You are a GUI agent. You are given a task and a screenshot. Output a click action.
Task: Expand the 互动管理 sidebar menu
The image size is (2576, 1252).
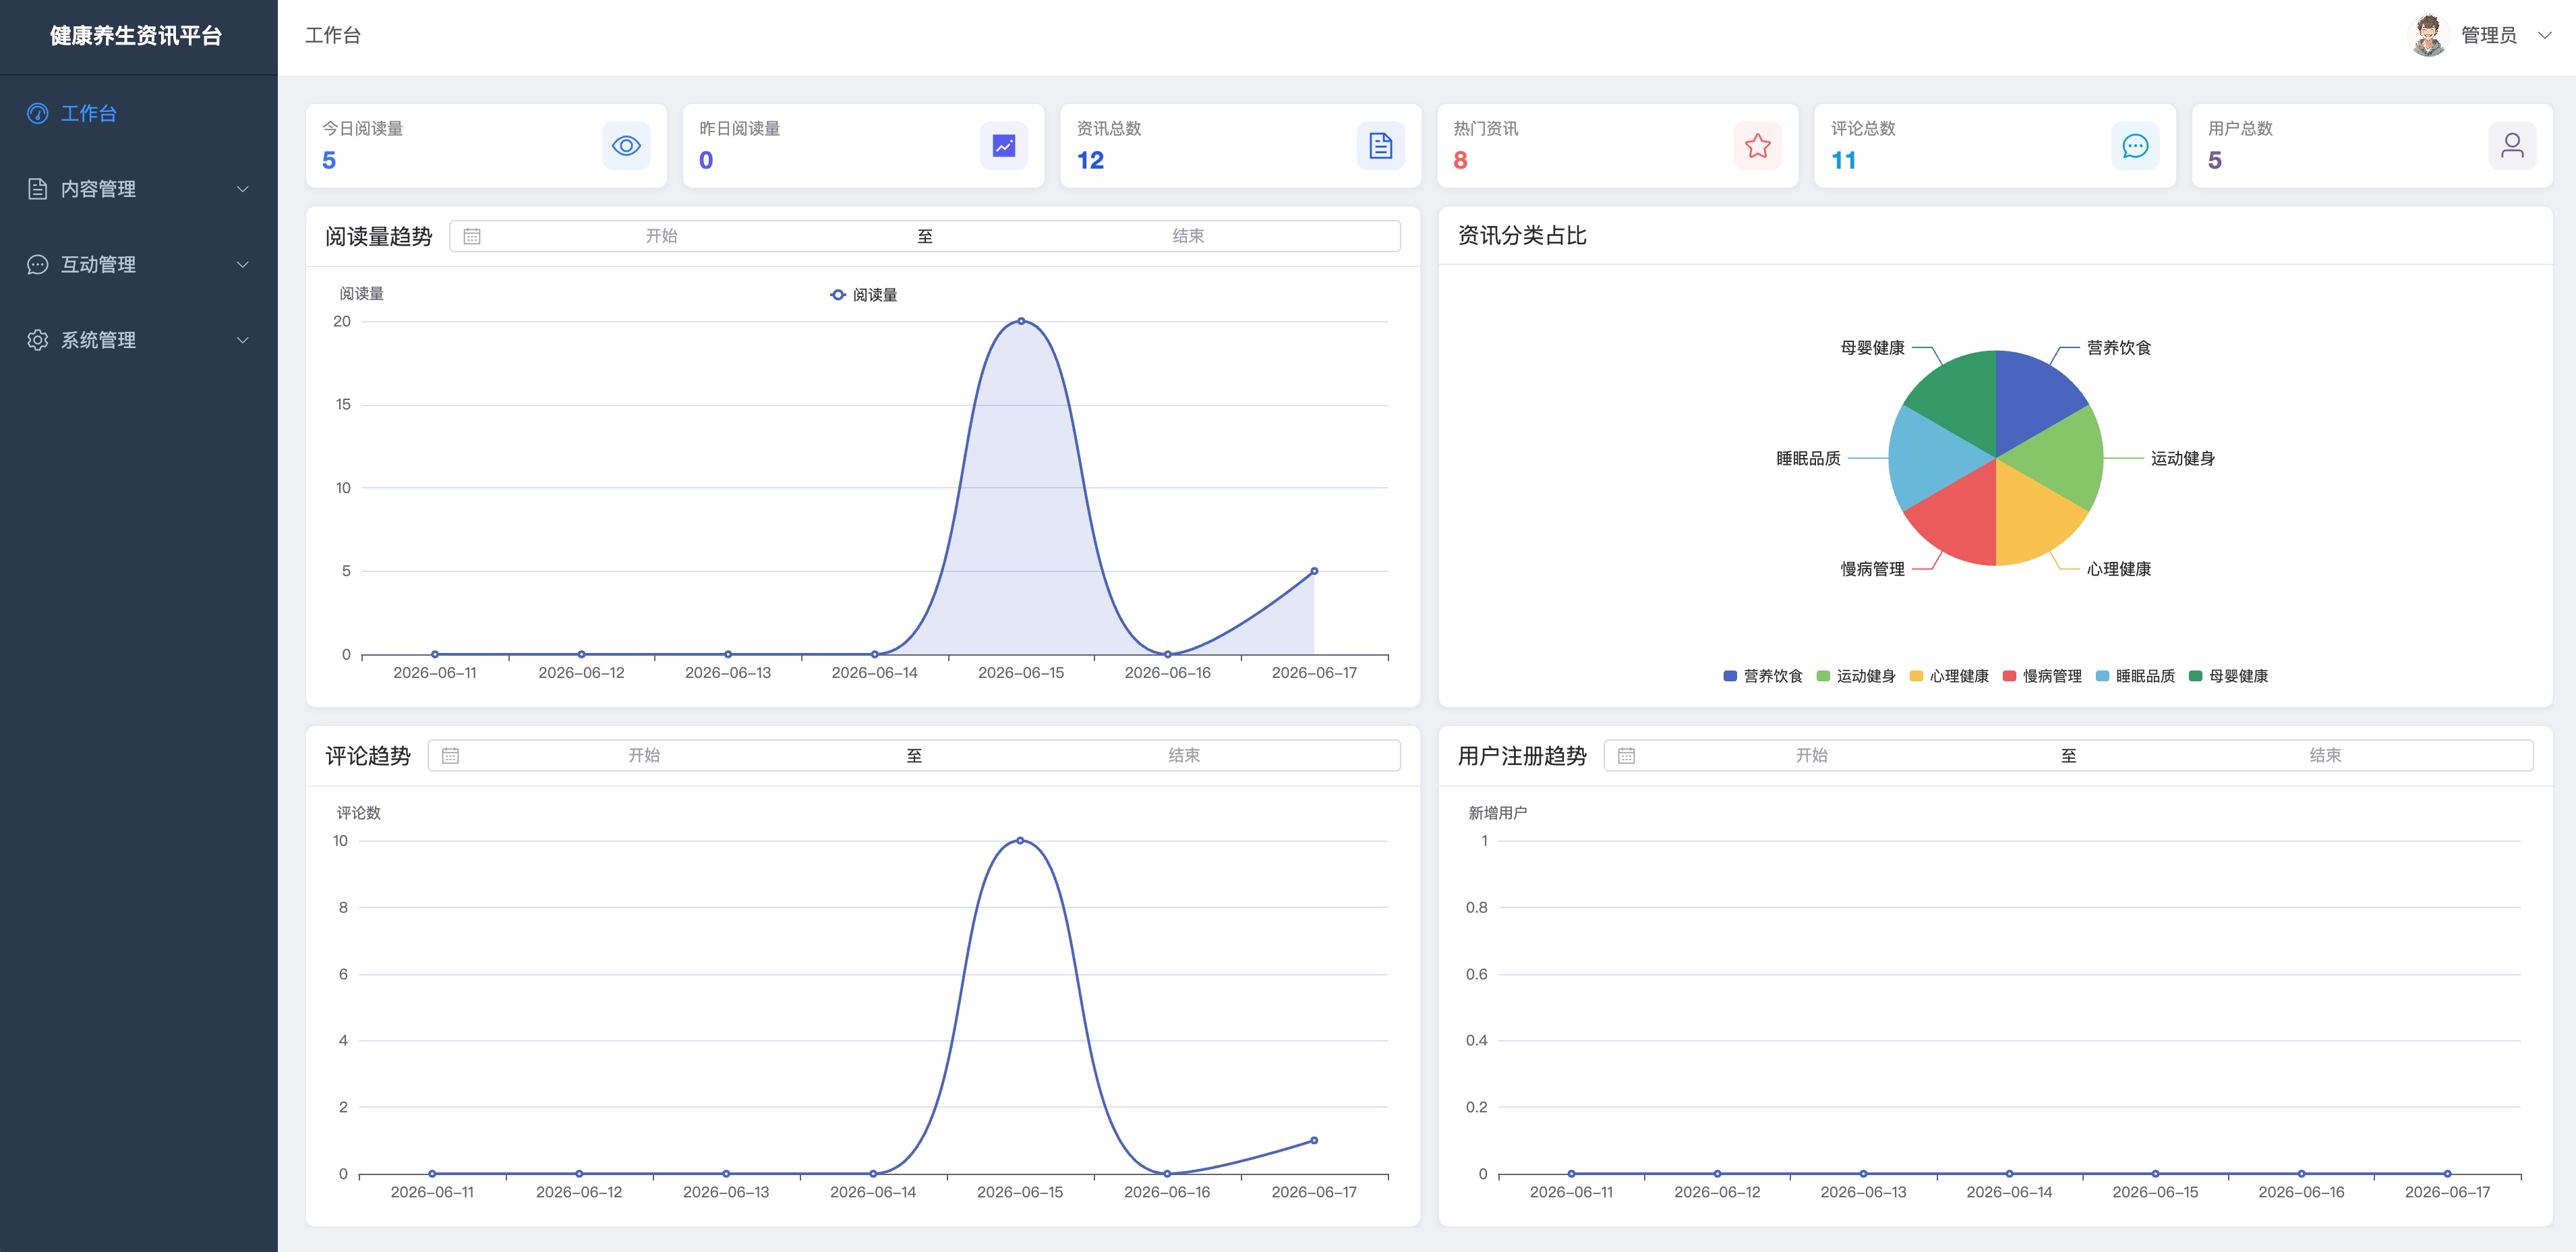(139, 264)
